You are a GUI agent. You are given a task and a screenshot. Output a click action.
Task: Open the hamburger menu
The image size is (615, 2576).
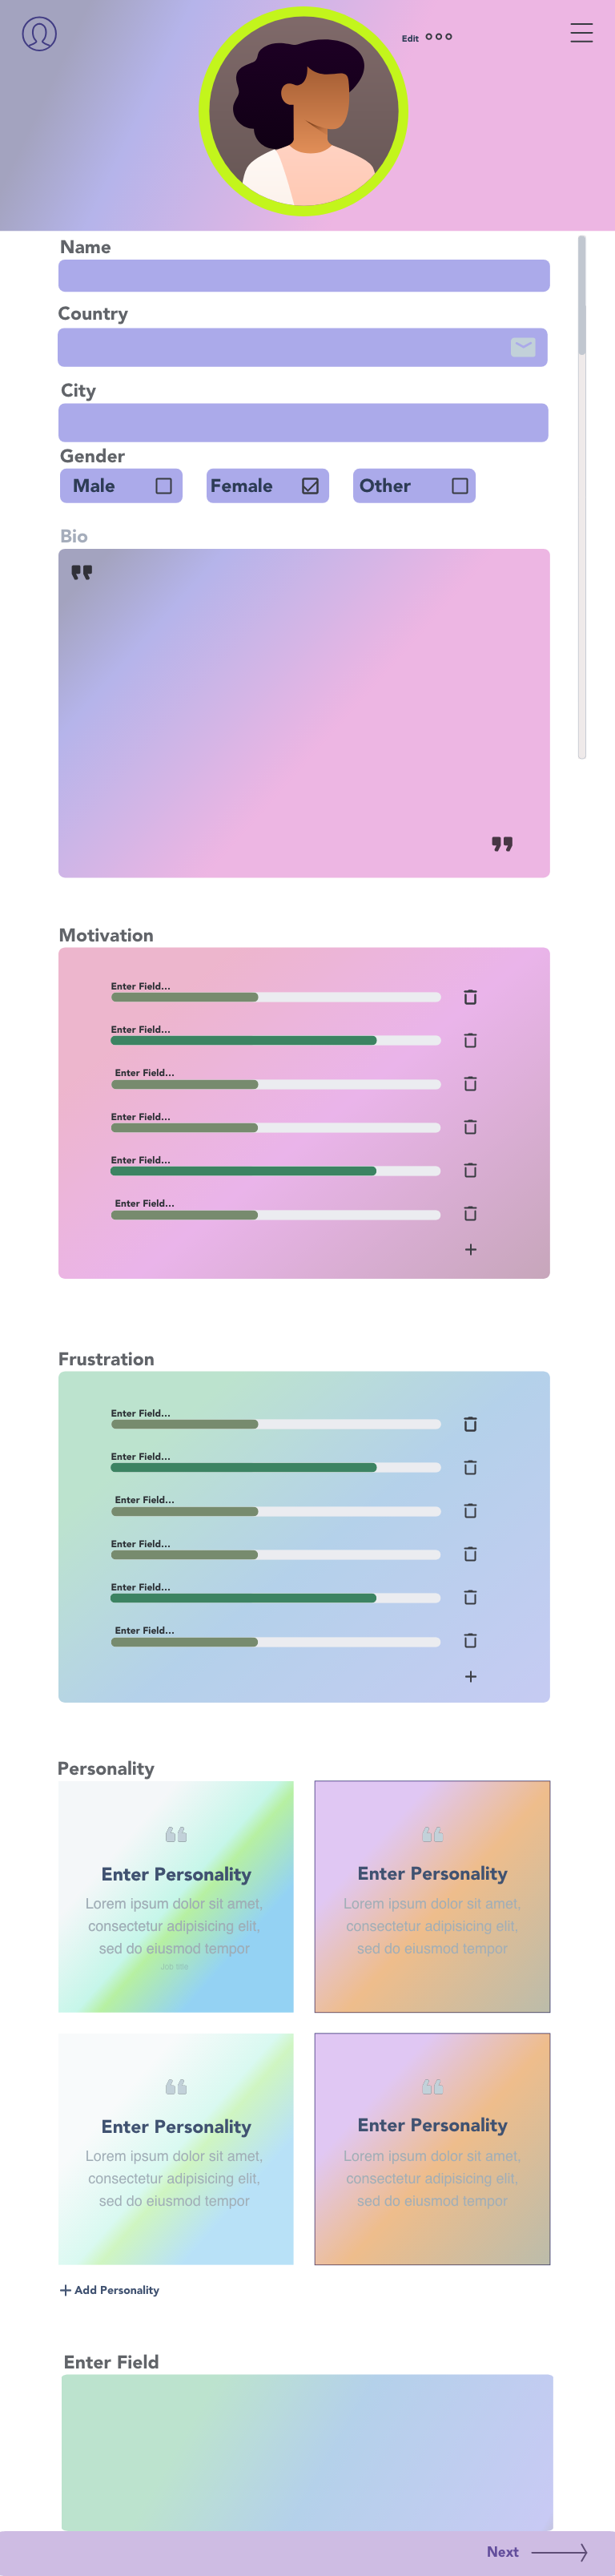(581, 33)
